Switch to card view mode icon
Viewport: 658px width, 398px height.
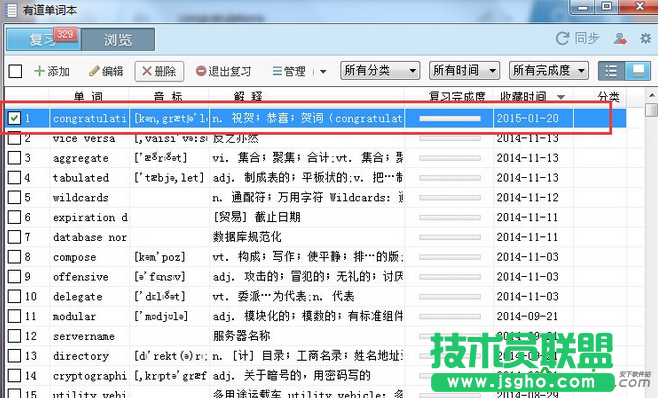click(638, 71)
